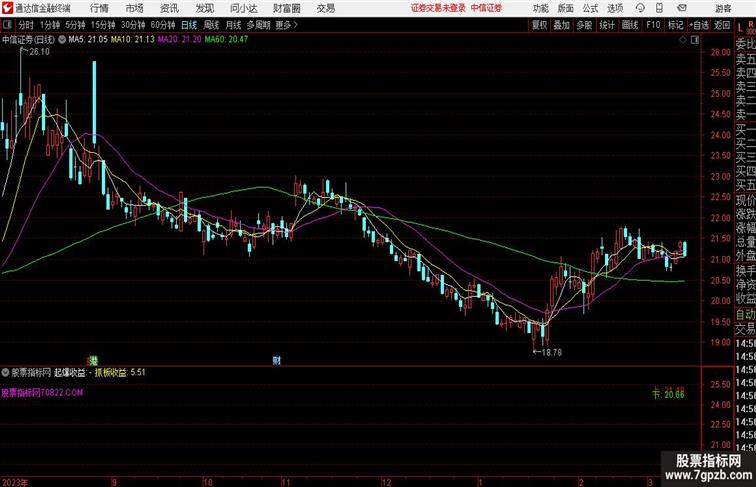756x487 pixels.
Task: Click the 标记 mark toolbar button
Action: click(x=675, y=25)
